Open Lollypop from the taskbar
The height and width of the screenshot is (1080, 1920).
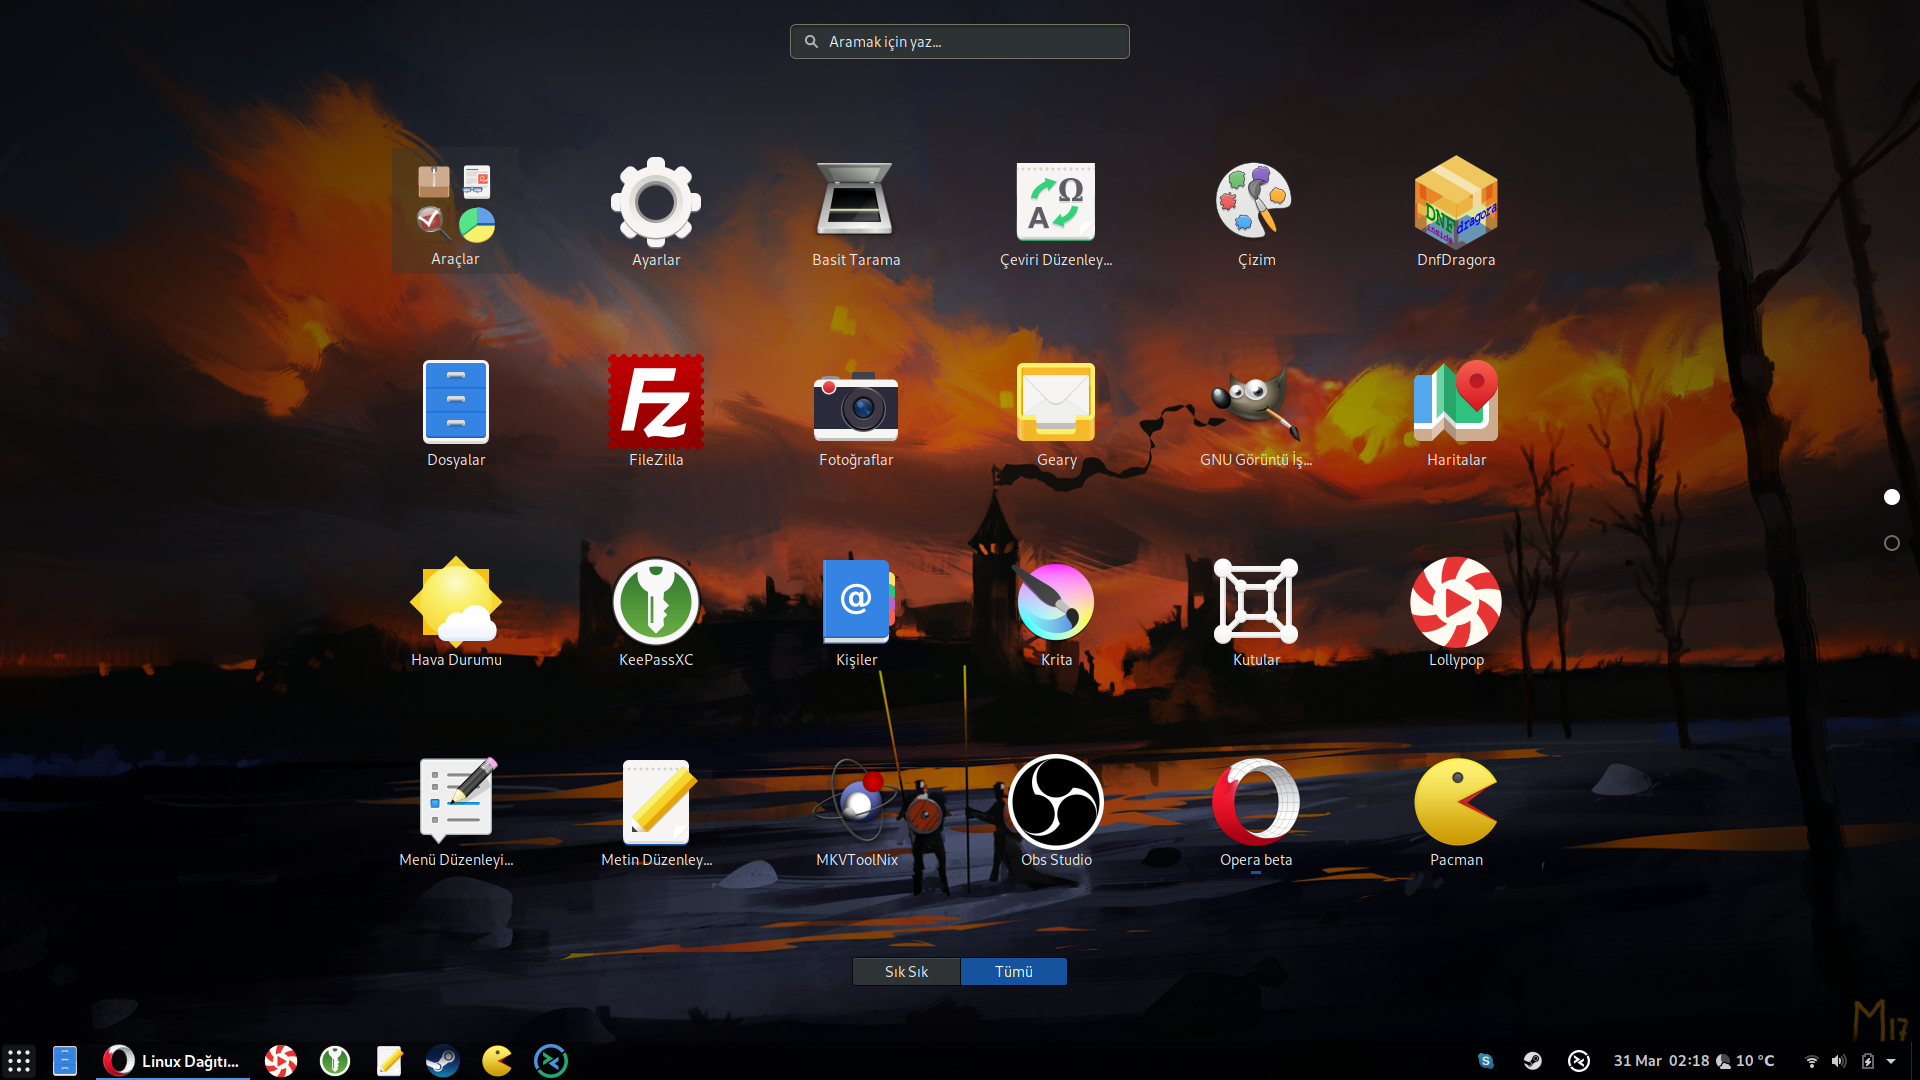pyautogui.click(x=281, y=1060)
